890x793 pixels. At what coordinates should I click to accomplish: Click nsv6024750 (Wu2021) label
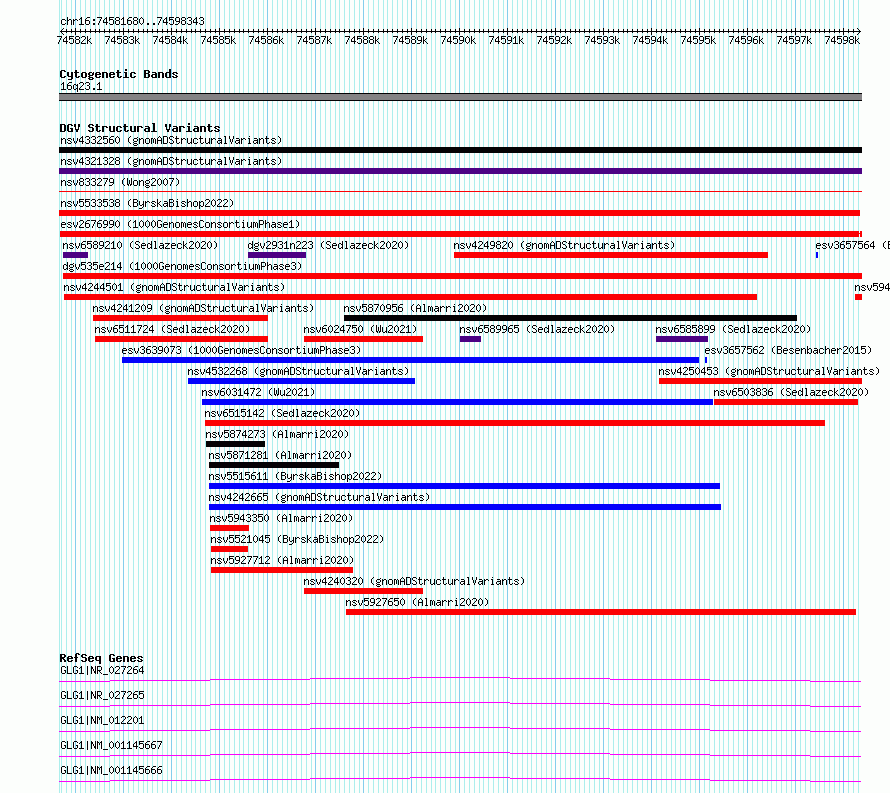(360, 329)
